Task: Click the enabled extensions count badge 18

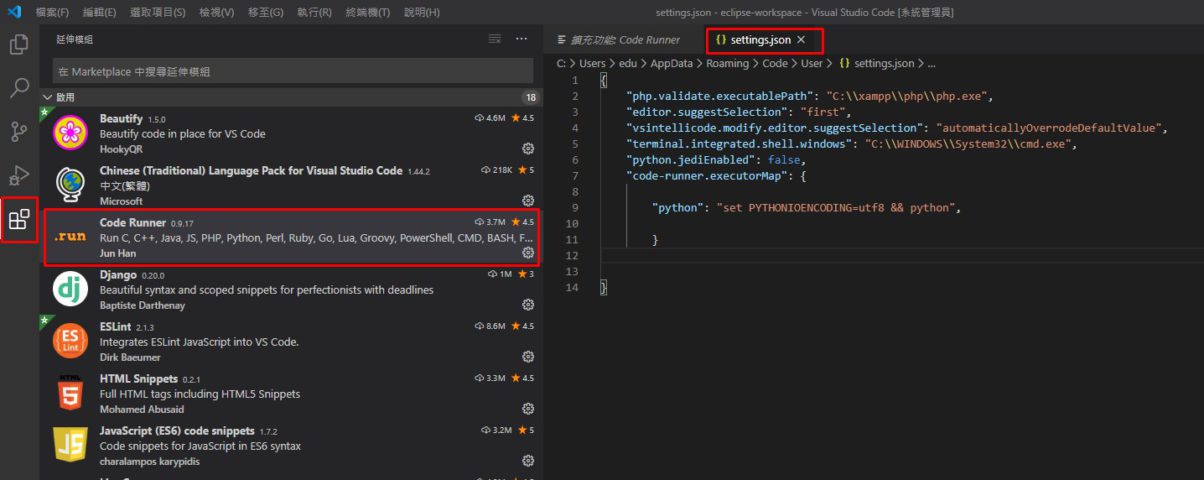Action: click(x=530, y=97)
